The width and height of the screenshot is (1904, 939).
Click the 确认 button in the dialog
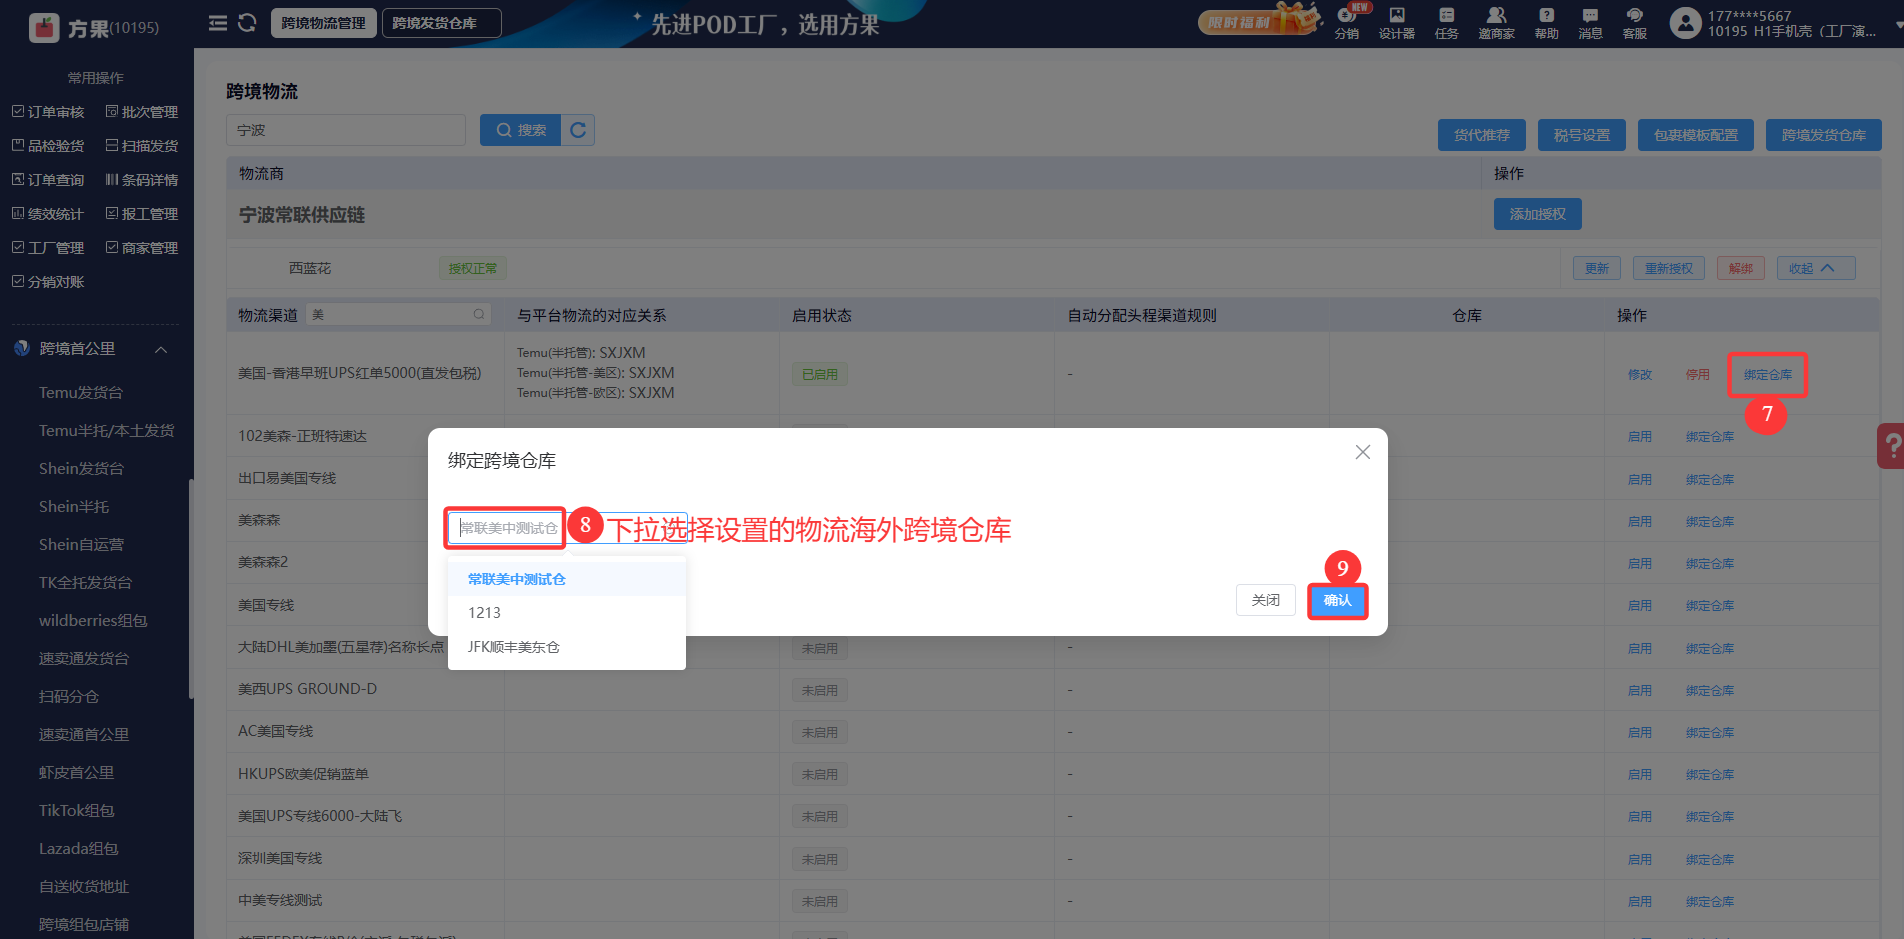(x=1337, y=600)
